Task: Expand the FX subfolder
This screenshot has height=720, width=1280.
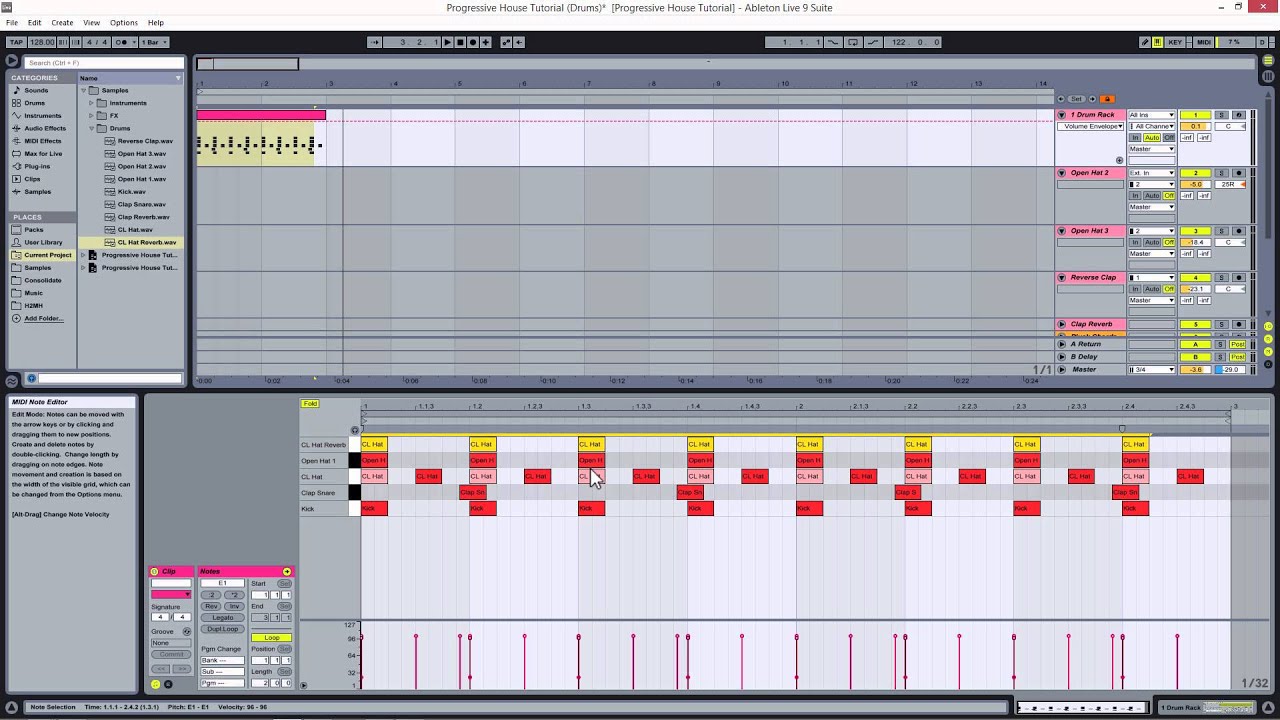Action: [x=91, y=115]
